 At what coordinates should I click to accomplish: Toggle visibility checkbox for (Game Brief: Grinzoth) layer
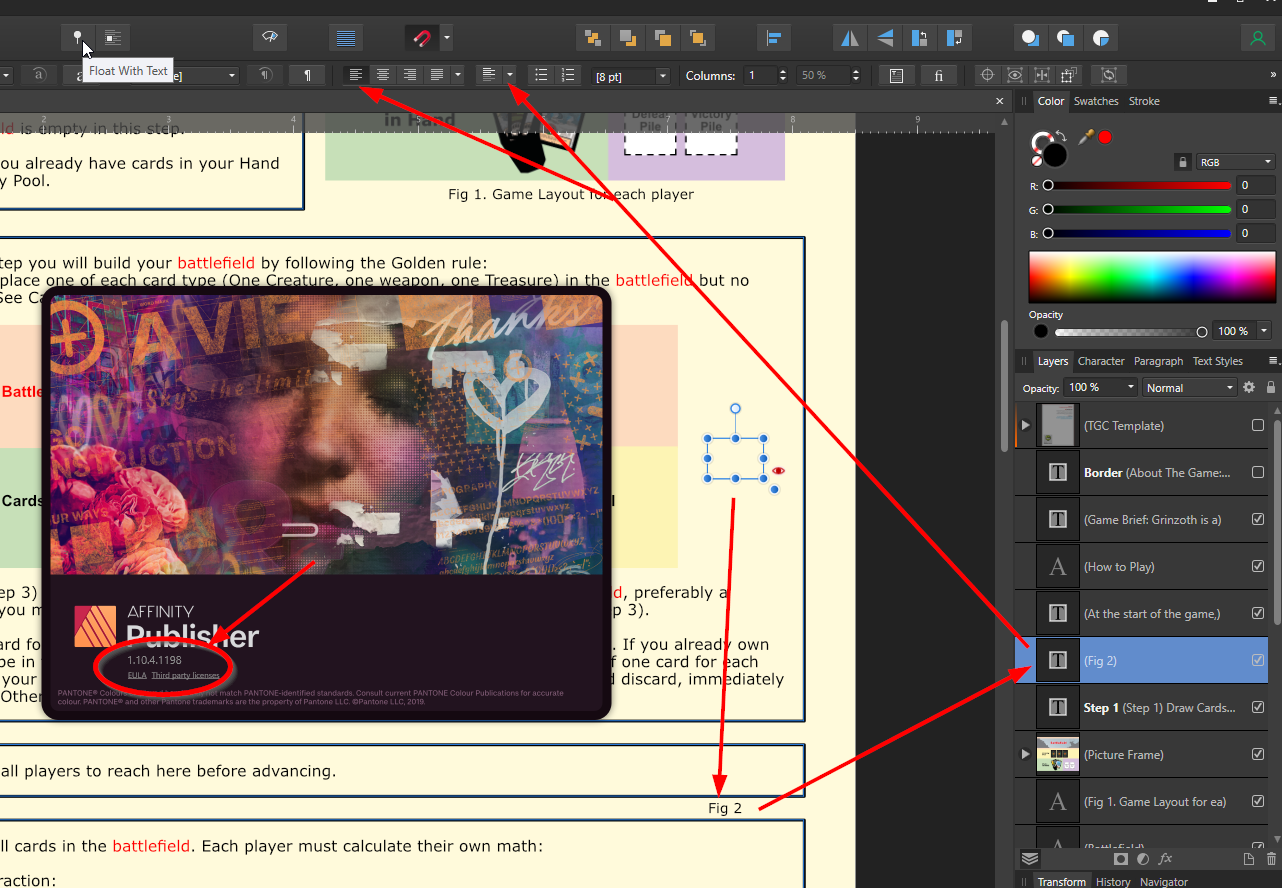(1258, 520)
